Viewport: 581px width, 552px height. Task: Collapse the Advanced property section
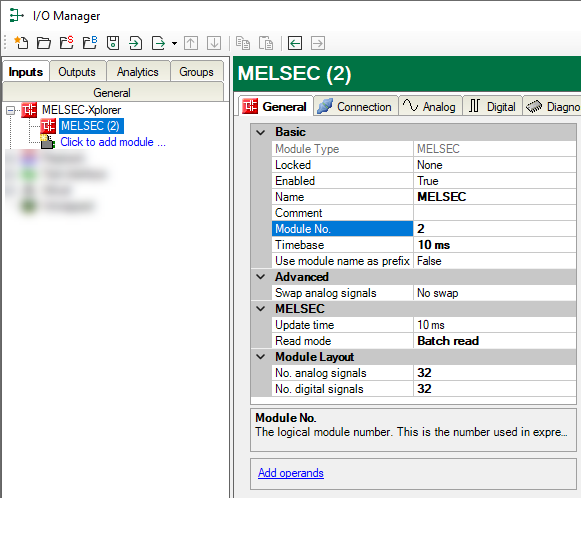[261, 277]
